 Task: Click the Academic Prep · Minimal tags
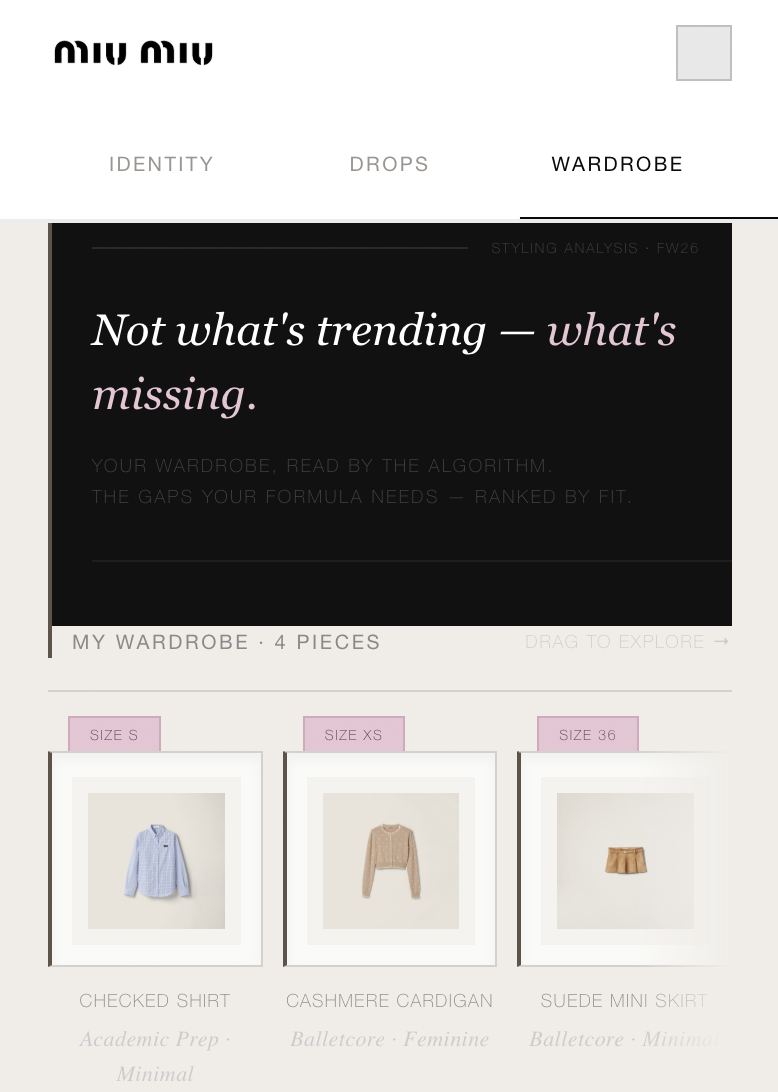click(x=155, y=1056)
